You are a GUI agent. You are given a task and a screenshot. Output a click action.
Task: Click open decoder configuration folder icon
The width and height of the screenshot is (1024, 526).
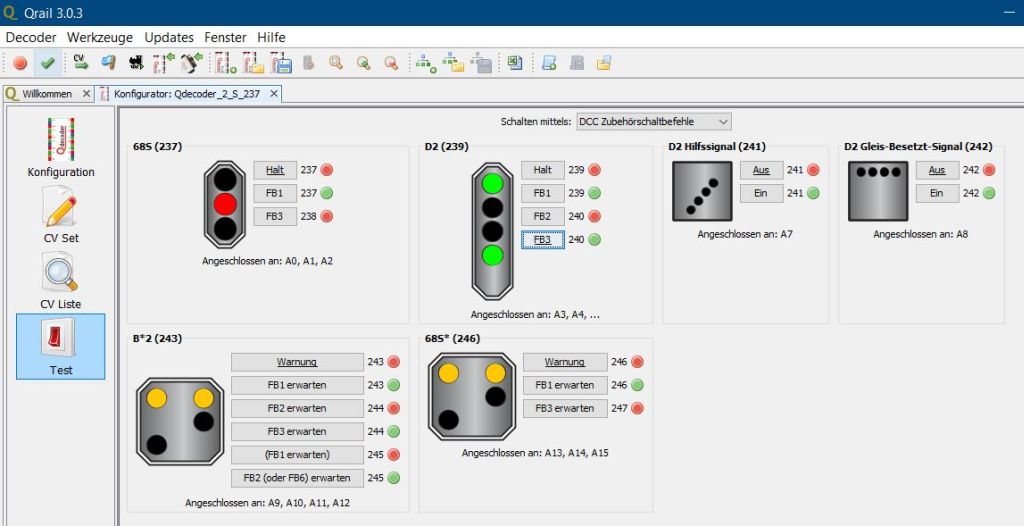point(253,63)
